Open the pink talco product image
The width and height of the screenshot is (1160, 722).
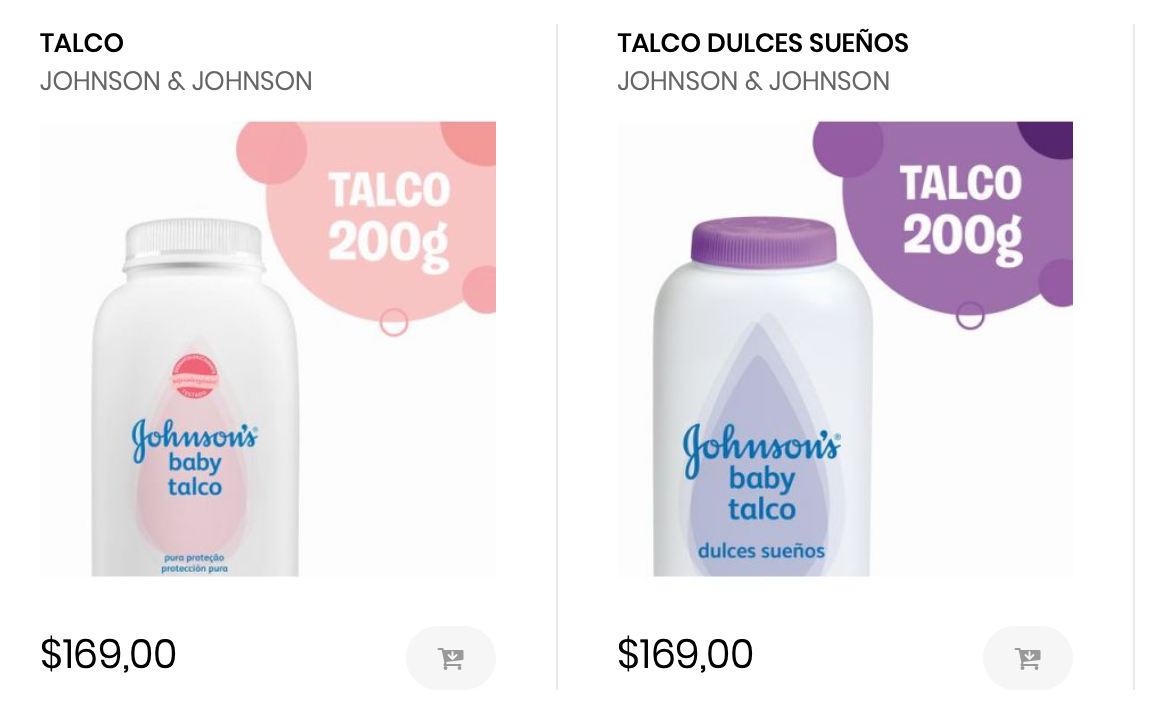[268, 348]
